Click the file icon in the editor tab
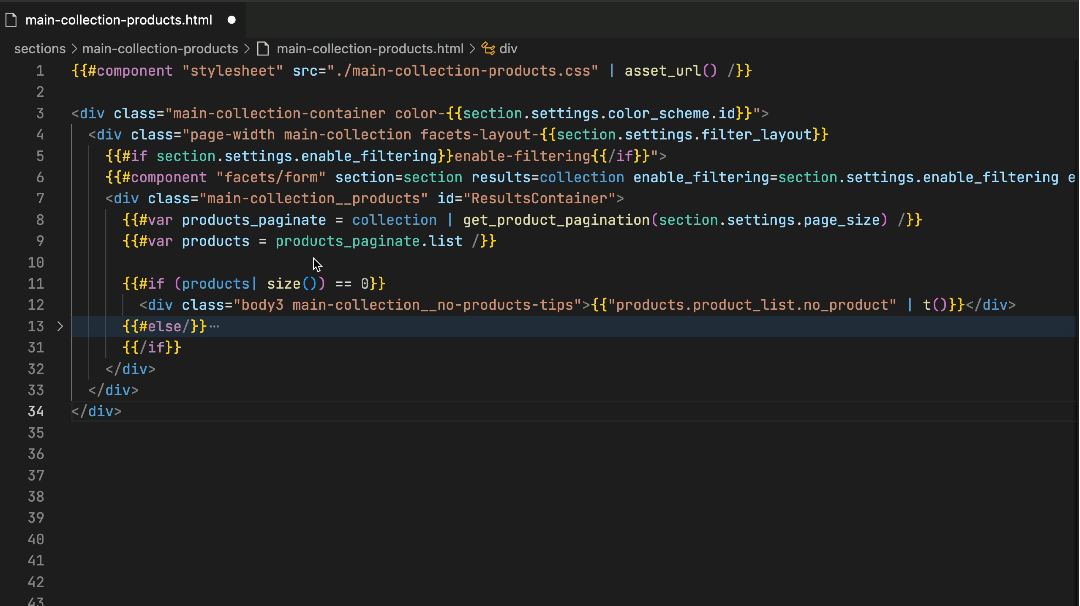 [x=12, y=19]
